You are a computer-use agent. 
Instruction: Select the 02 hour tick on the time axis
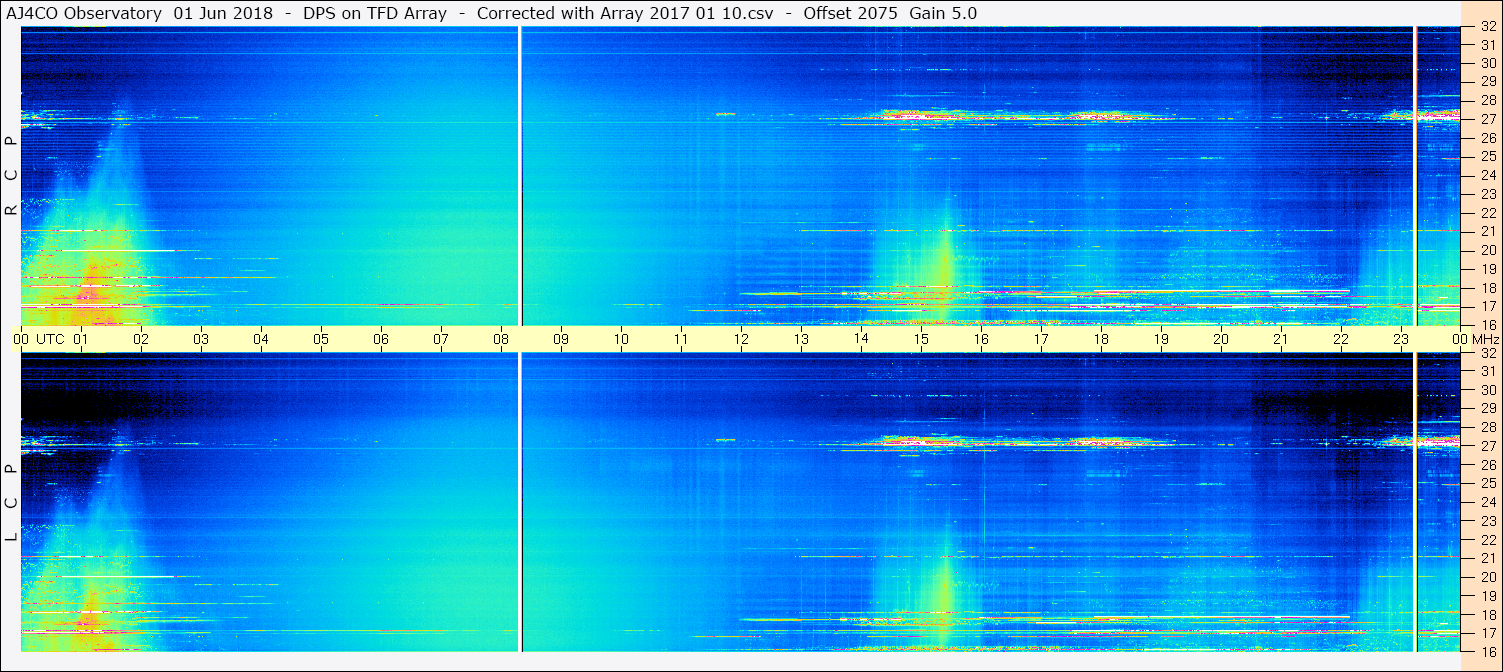pos(141,339)
